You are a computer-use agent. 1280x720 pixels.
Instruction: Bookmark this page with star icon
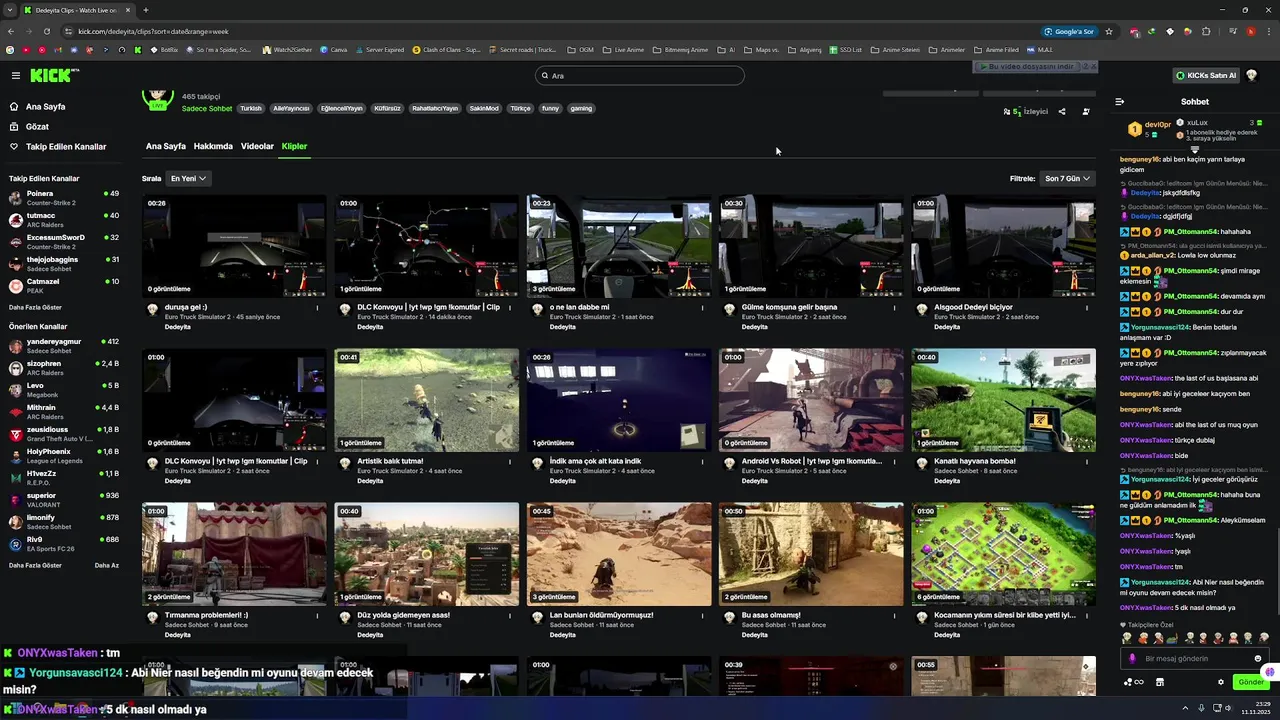(x=1109, y=31)
